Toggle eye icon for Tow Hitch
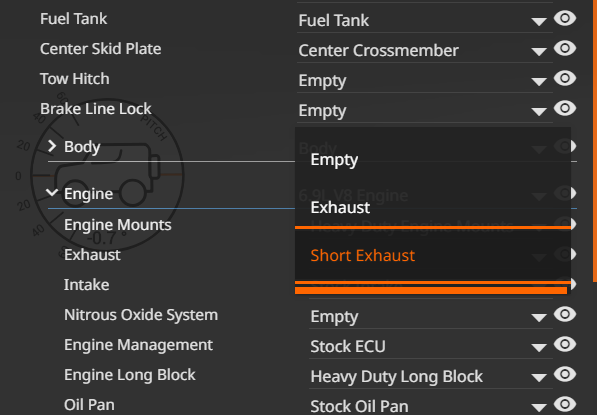Image resolution: width=597 pixels, height=415 pixels. 565,78
